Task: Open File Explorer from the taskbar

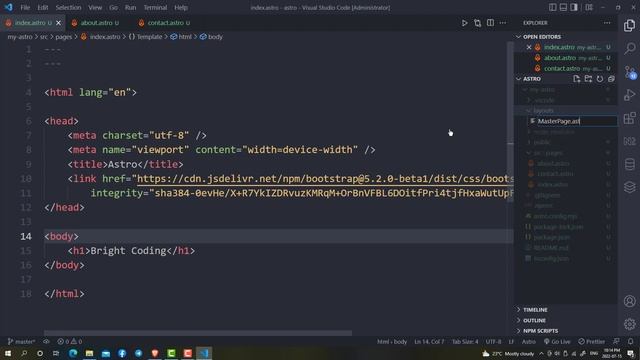Action: coord(89,353)
